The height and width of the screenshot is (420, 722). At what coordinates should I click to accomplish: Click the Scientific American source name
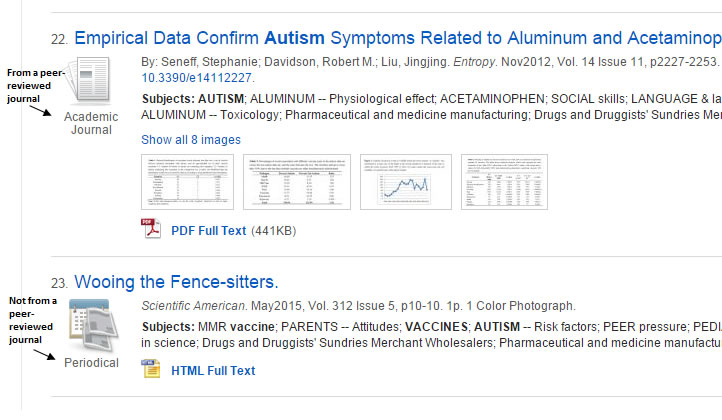(x=193, y=306)
